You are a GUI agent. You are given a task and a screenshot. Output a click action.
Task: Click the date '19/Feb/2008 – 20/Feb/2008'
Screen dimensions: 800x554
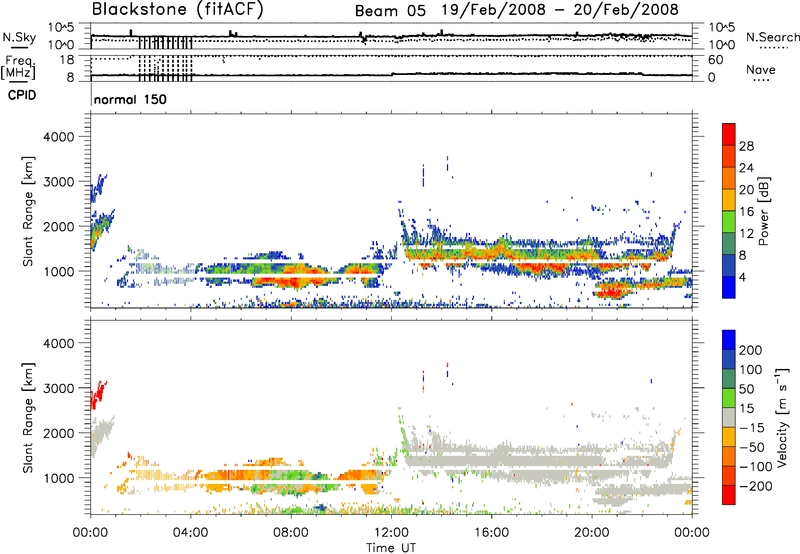point(560,10)
